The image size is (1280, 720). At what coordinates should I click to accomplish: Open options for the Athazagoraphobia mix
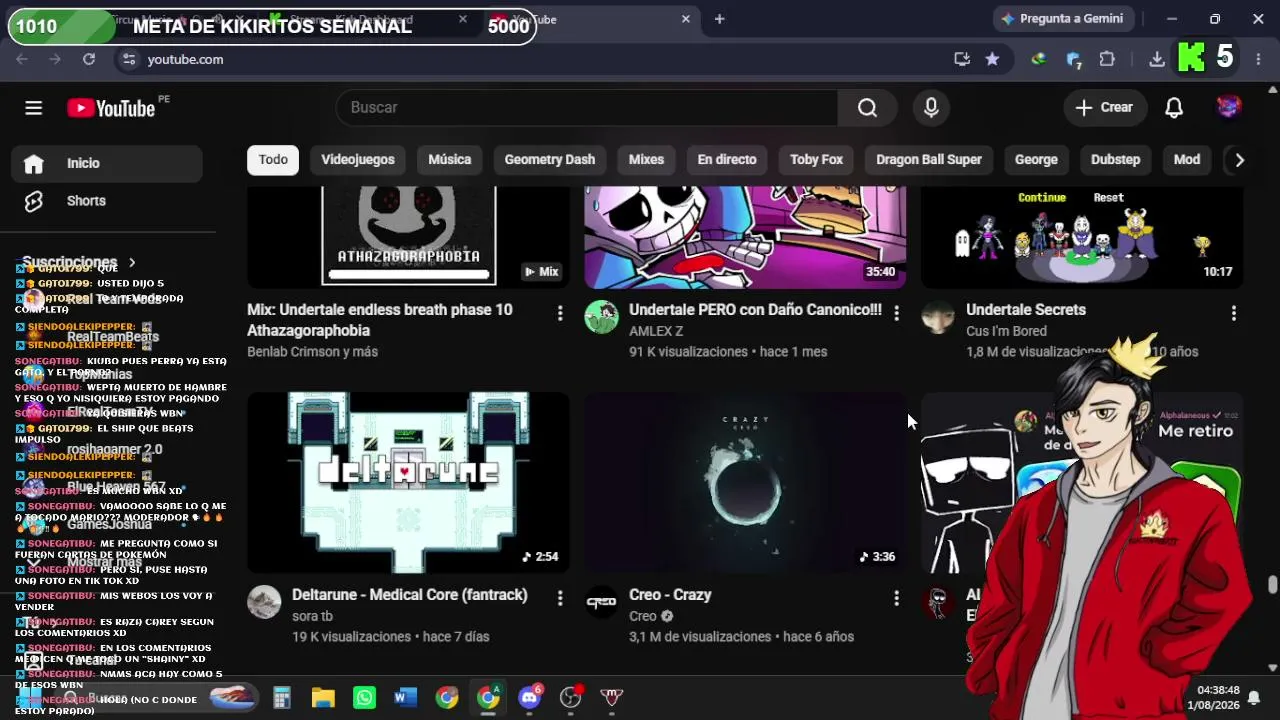pyautogui.click(x=559, y=313)
